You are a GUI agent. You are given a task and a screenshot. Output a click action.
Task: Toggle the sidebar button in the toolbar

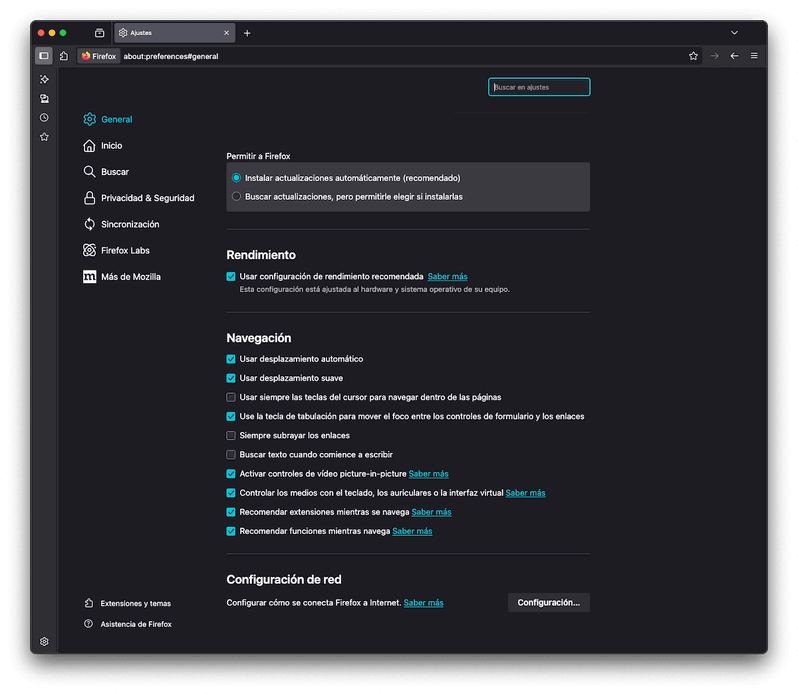pos(44,56)
